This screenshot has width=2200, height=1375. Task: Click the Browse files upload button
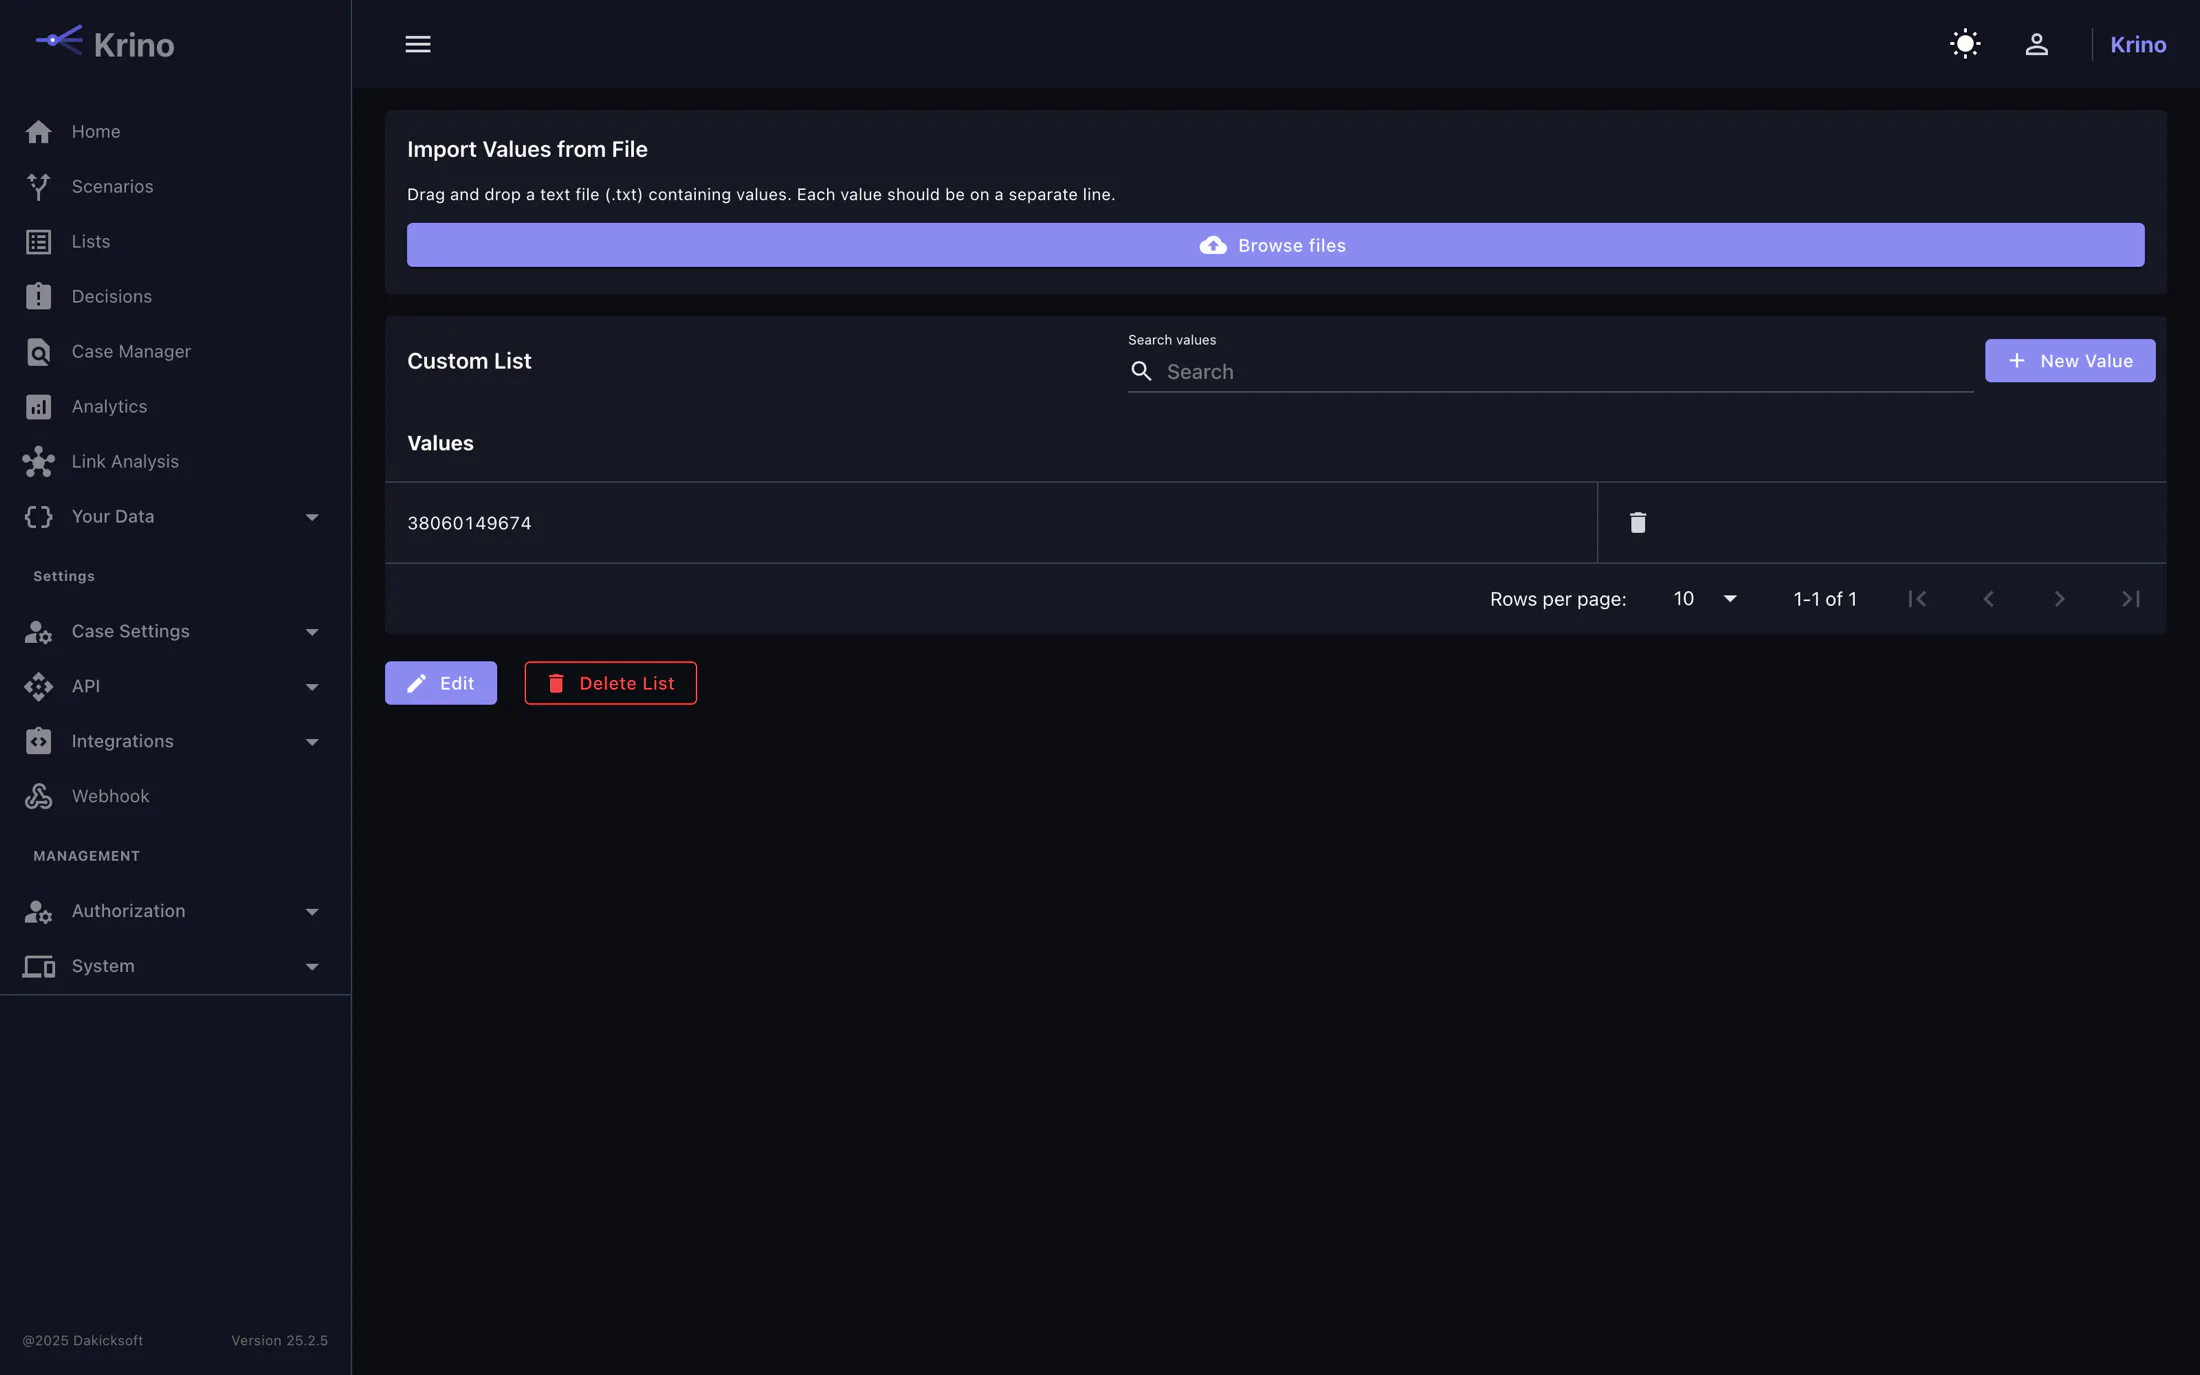point(1275,245)
